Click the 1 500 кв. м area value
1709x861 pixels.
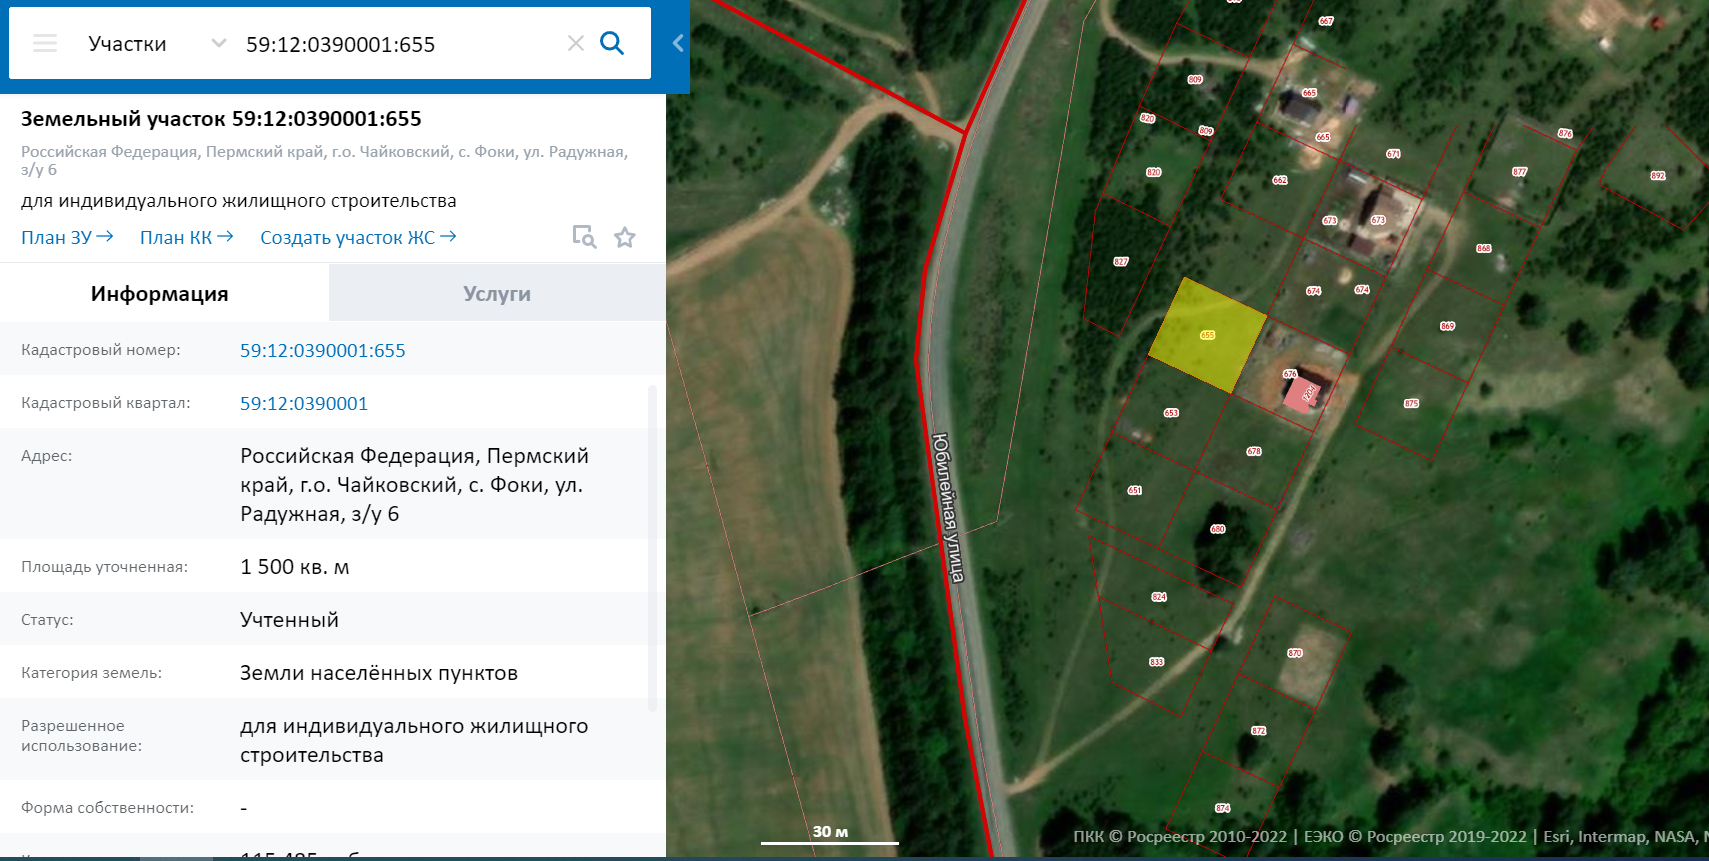point(295,567)
